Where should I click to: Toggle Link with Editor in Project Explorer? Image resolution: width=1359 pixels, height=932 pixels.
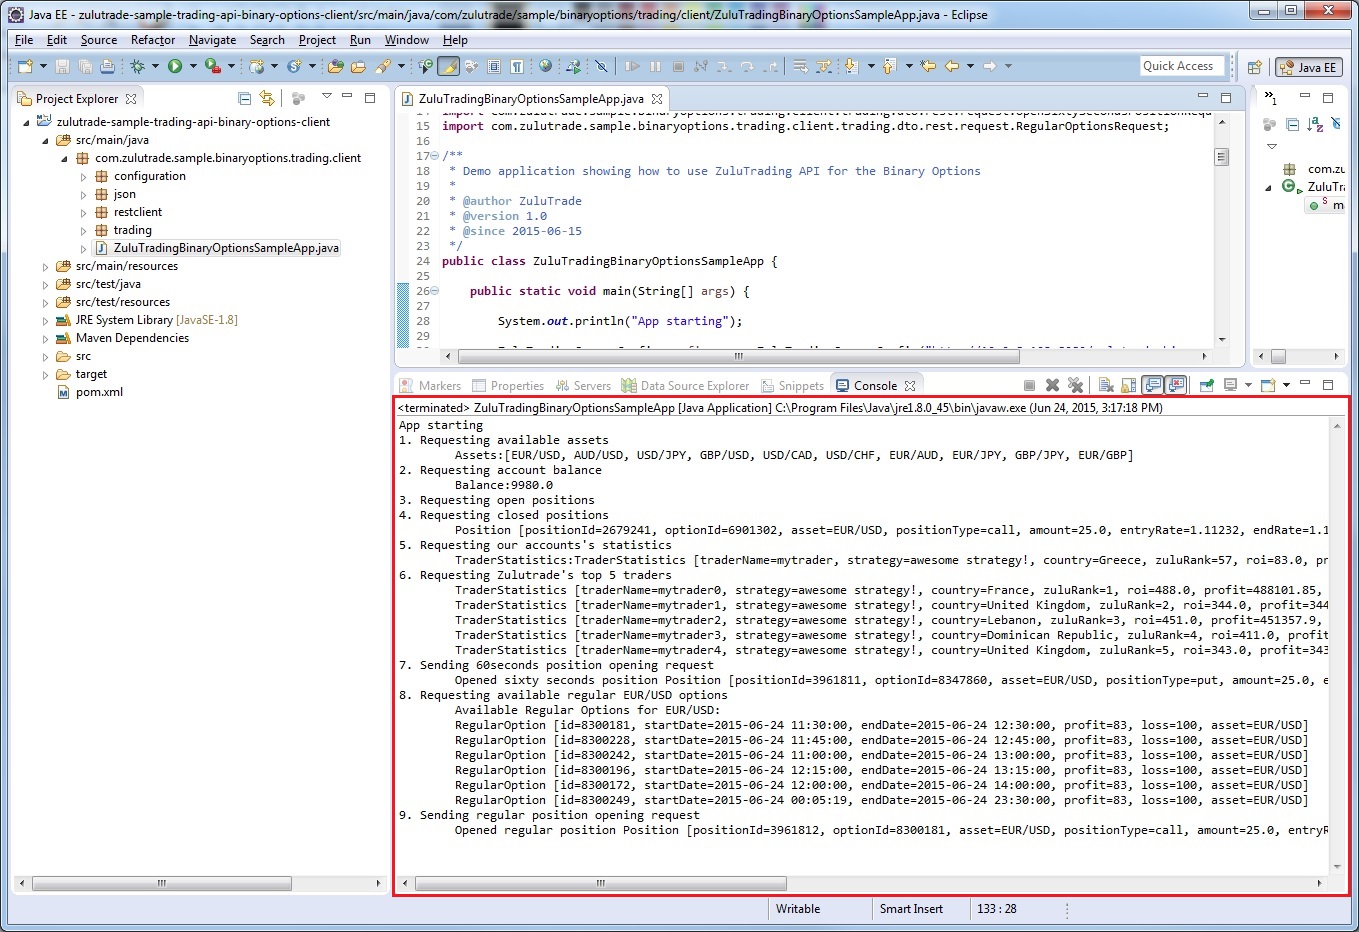click(267, 98)
